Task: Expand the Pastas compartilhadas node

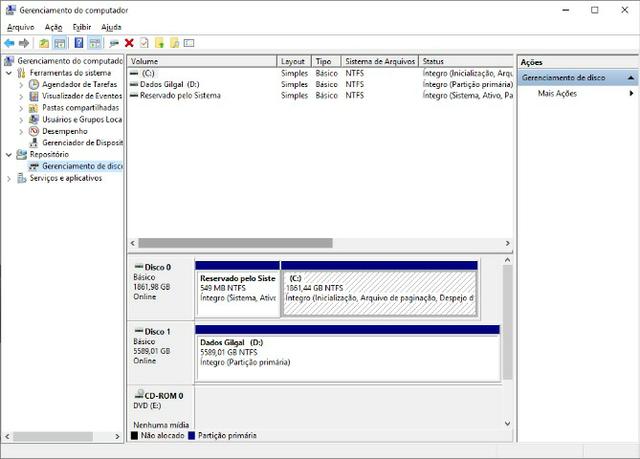Action: click(x=21, y=108)
